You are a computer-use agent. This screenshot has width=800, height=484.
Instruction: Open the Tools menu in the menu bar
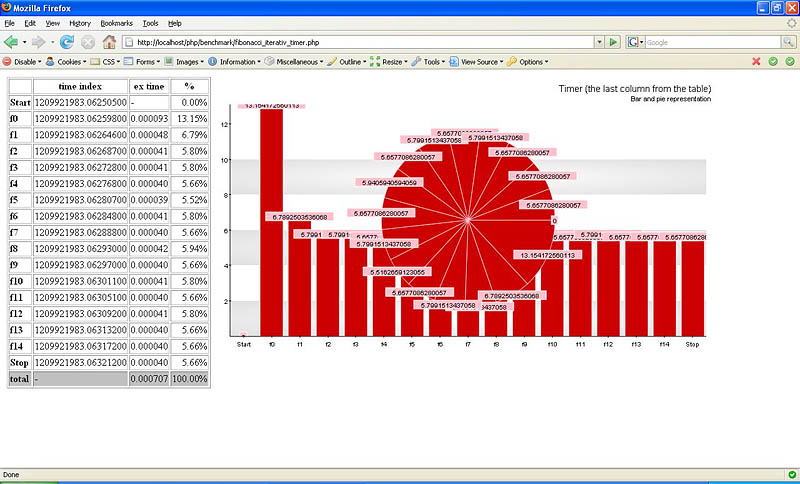click(x=150, y=23)
